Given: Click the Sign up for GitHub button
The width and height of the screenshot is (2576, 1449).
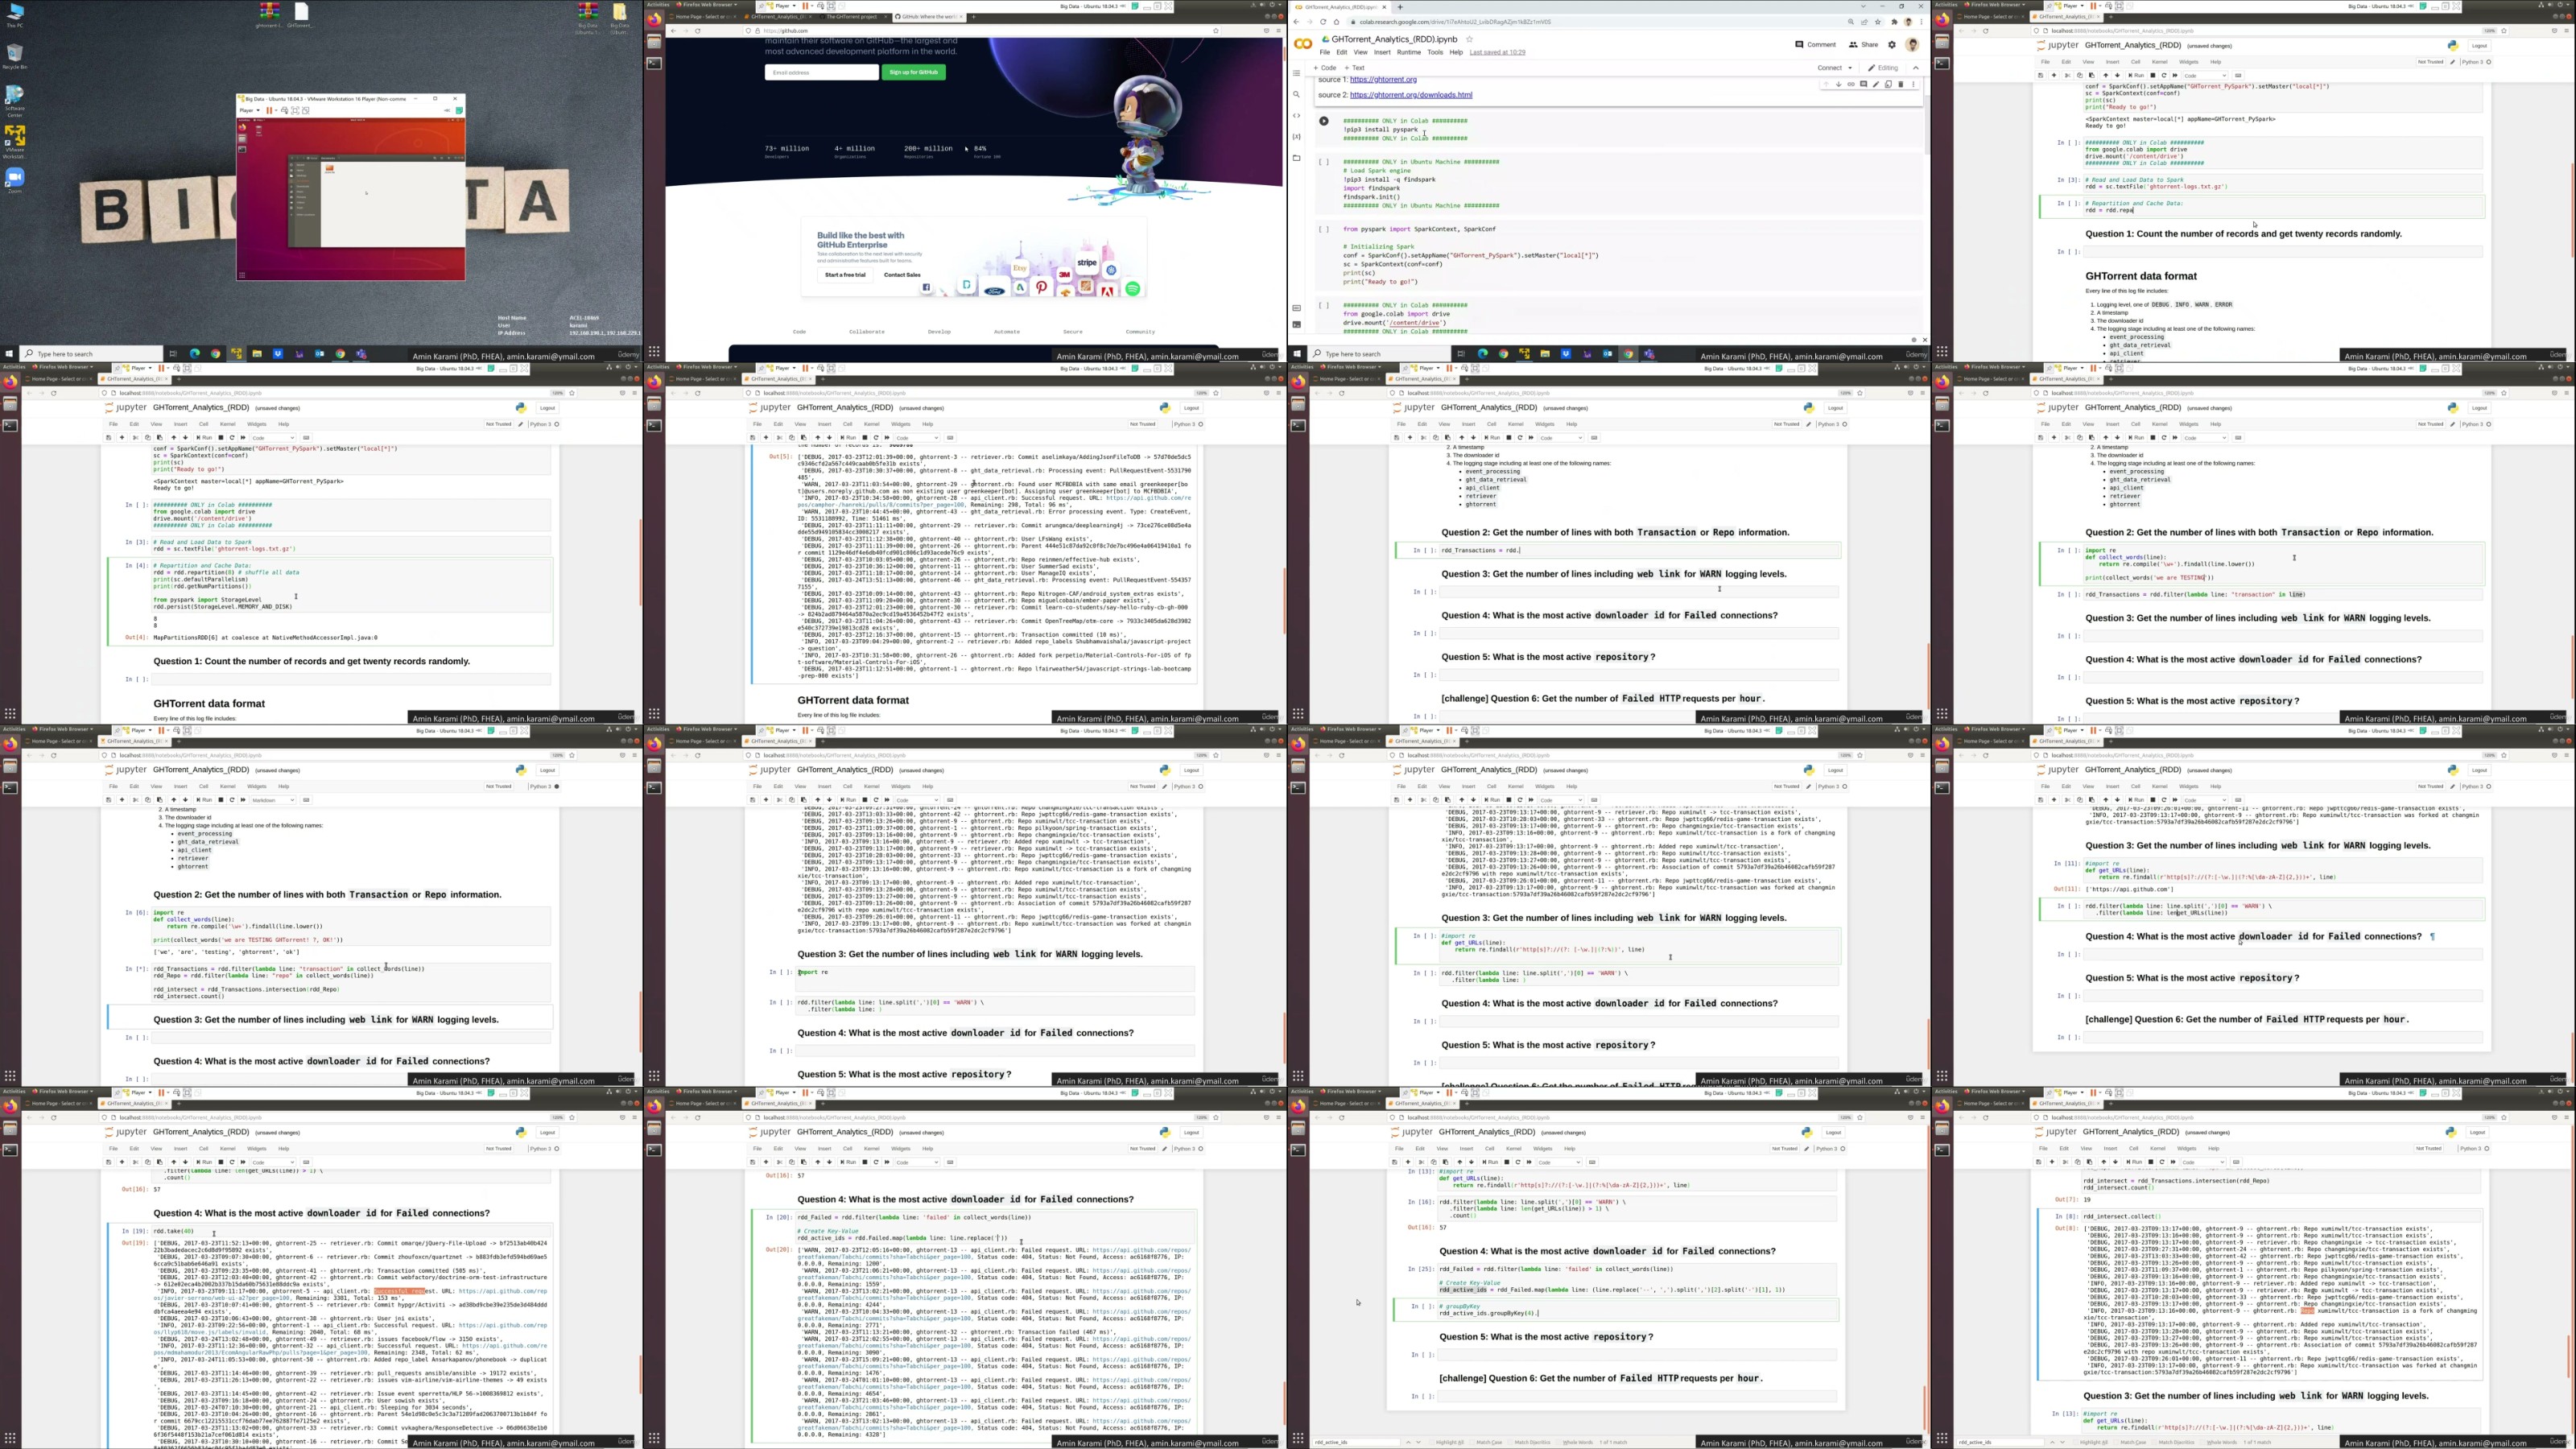Looking at the screenshot, I should (x=913, y=72).
